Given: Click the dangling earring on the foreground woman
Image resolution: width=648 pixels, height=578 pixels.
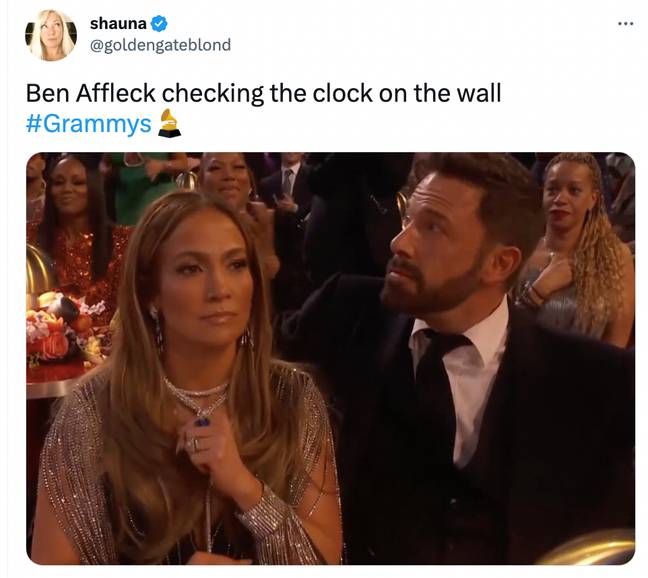Looking at the screenshot, I should click(157, 326).
